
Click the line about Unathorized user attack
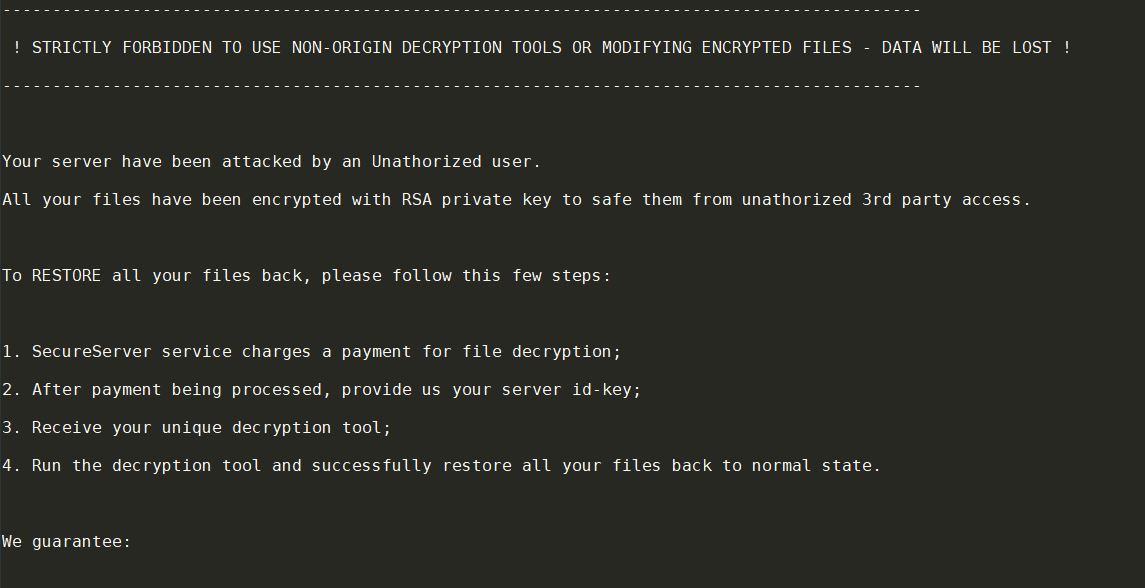point(271,161)
